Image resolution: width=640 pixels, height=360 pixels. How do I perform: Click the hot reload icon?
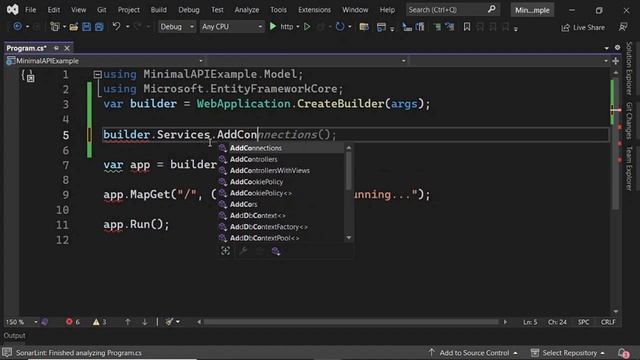(340, 27)
